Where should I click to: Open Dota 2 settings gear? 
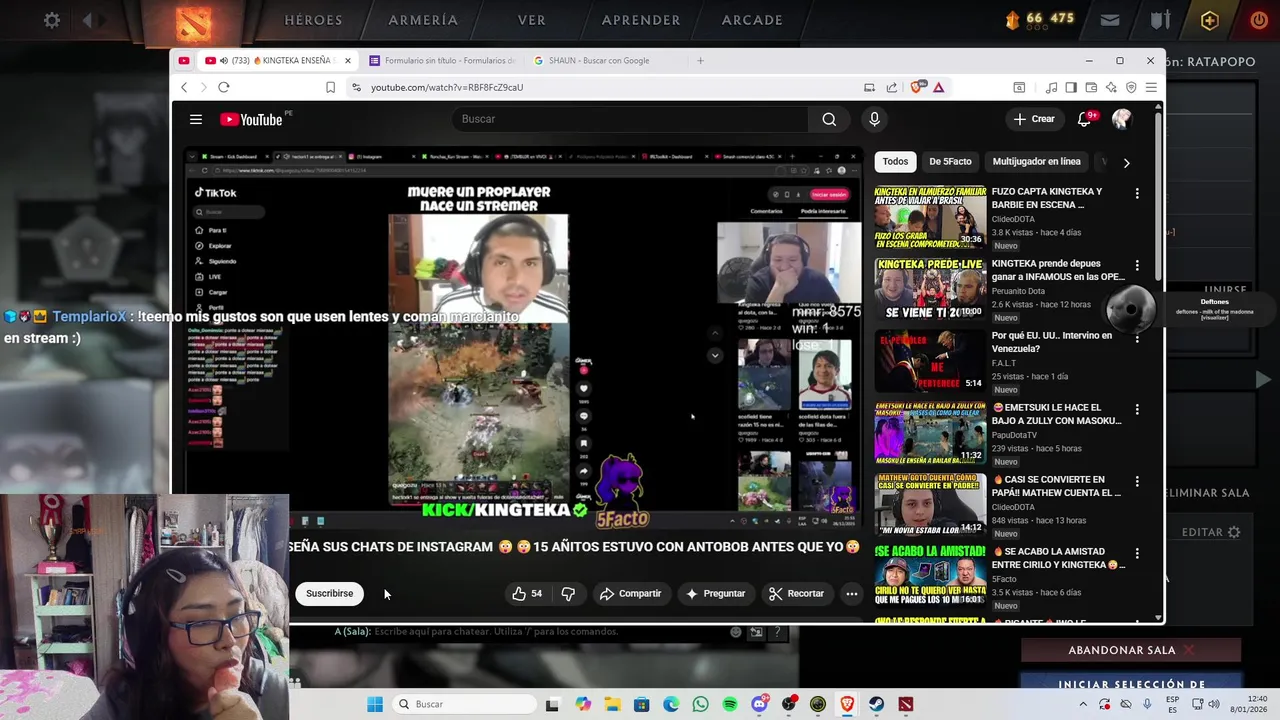[52, 20]
